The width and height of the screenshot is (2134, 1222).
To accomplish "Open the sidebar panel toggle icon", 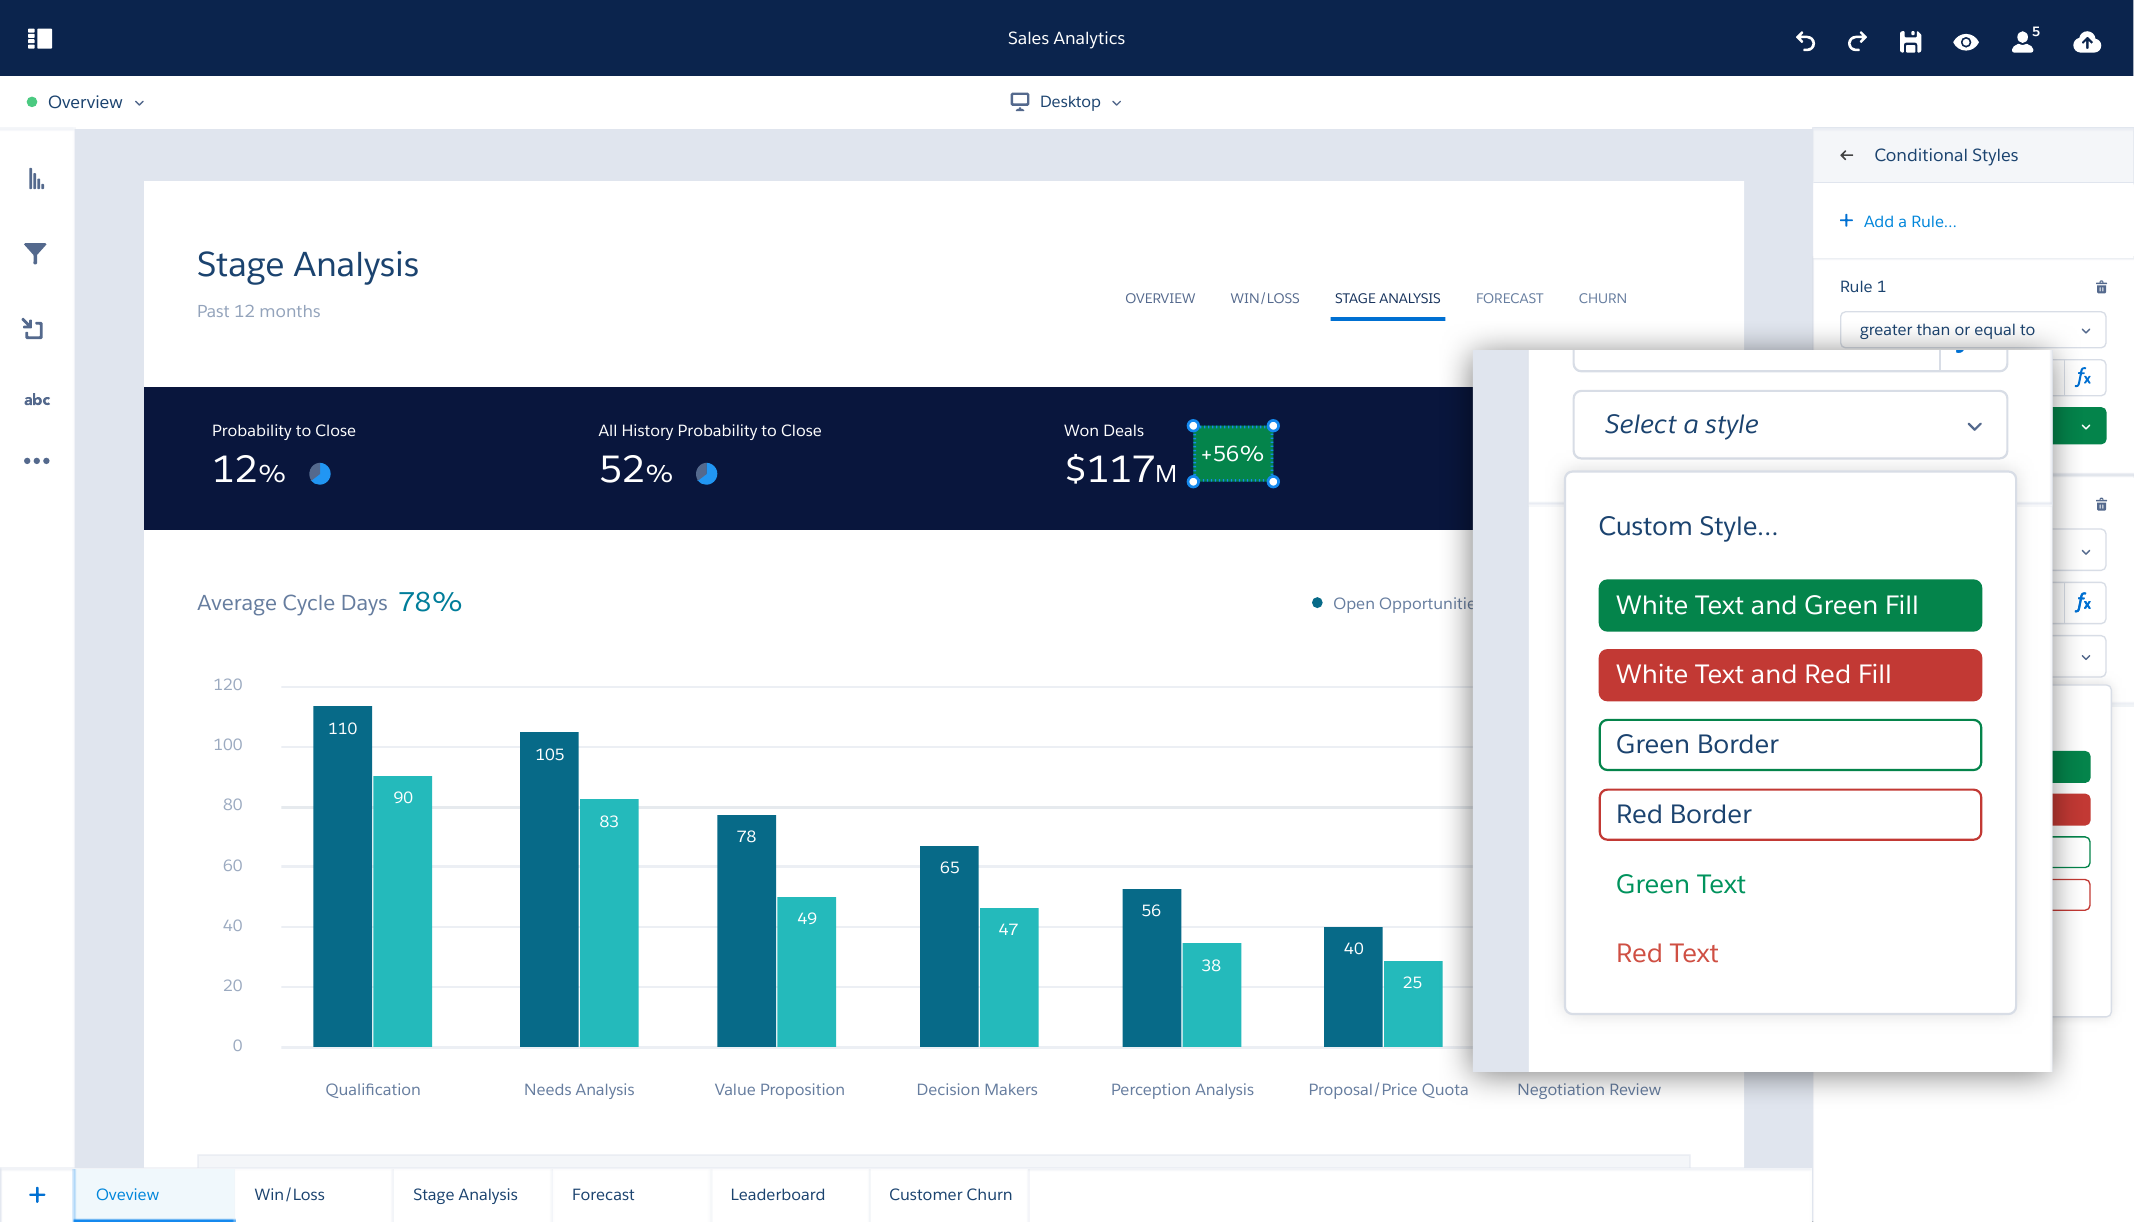I will [40, 39].
